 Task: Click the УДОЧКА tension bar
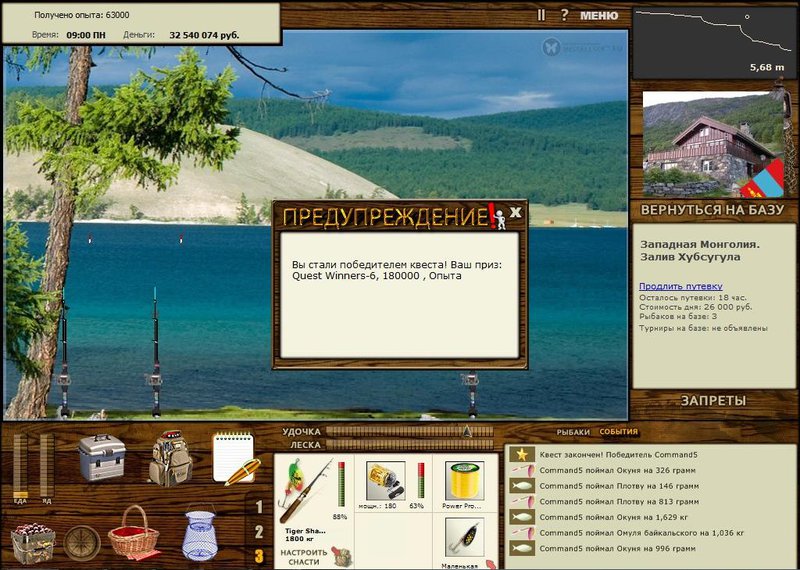pyautogui.click(x=410, y=432)
